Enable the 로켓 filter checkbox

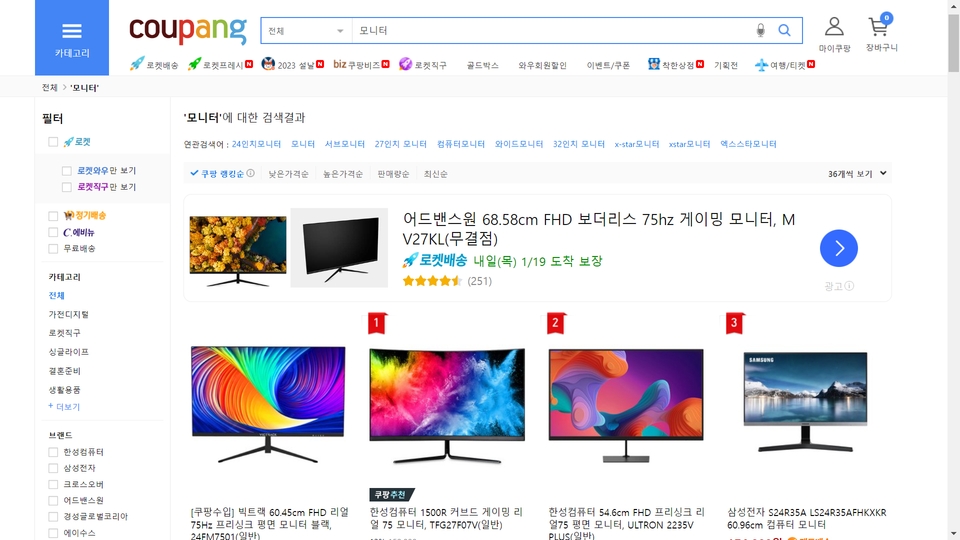[53, 142]
